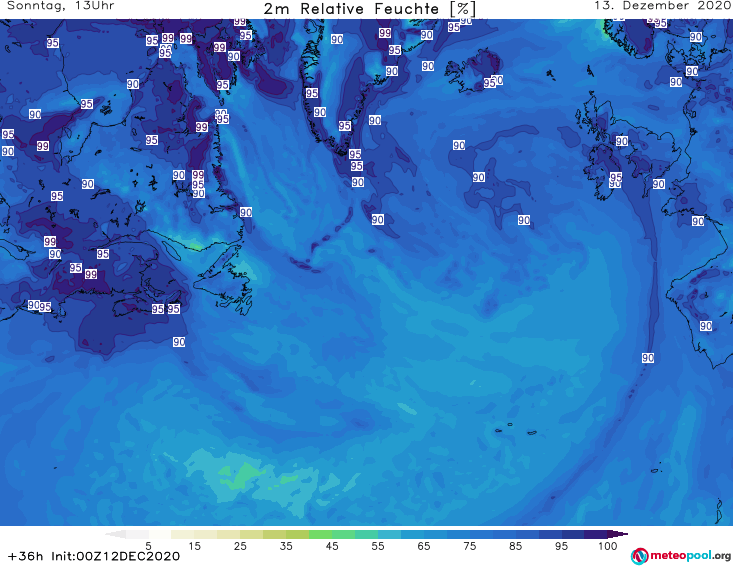Click the '13. Dezember 2020' date label
This screenshot has height=566, width=733.
coord(662,6)
